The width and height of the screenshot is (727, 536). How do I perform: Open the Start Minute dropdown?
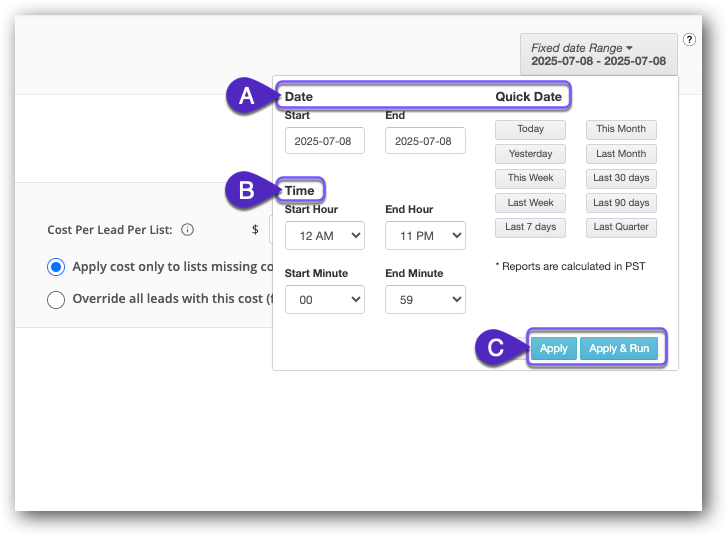[x=324, y=299]
